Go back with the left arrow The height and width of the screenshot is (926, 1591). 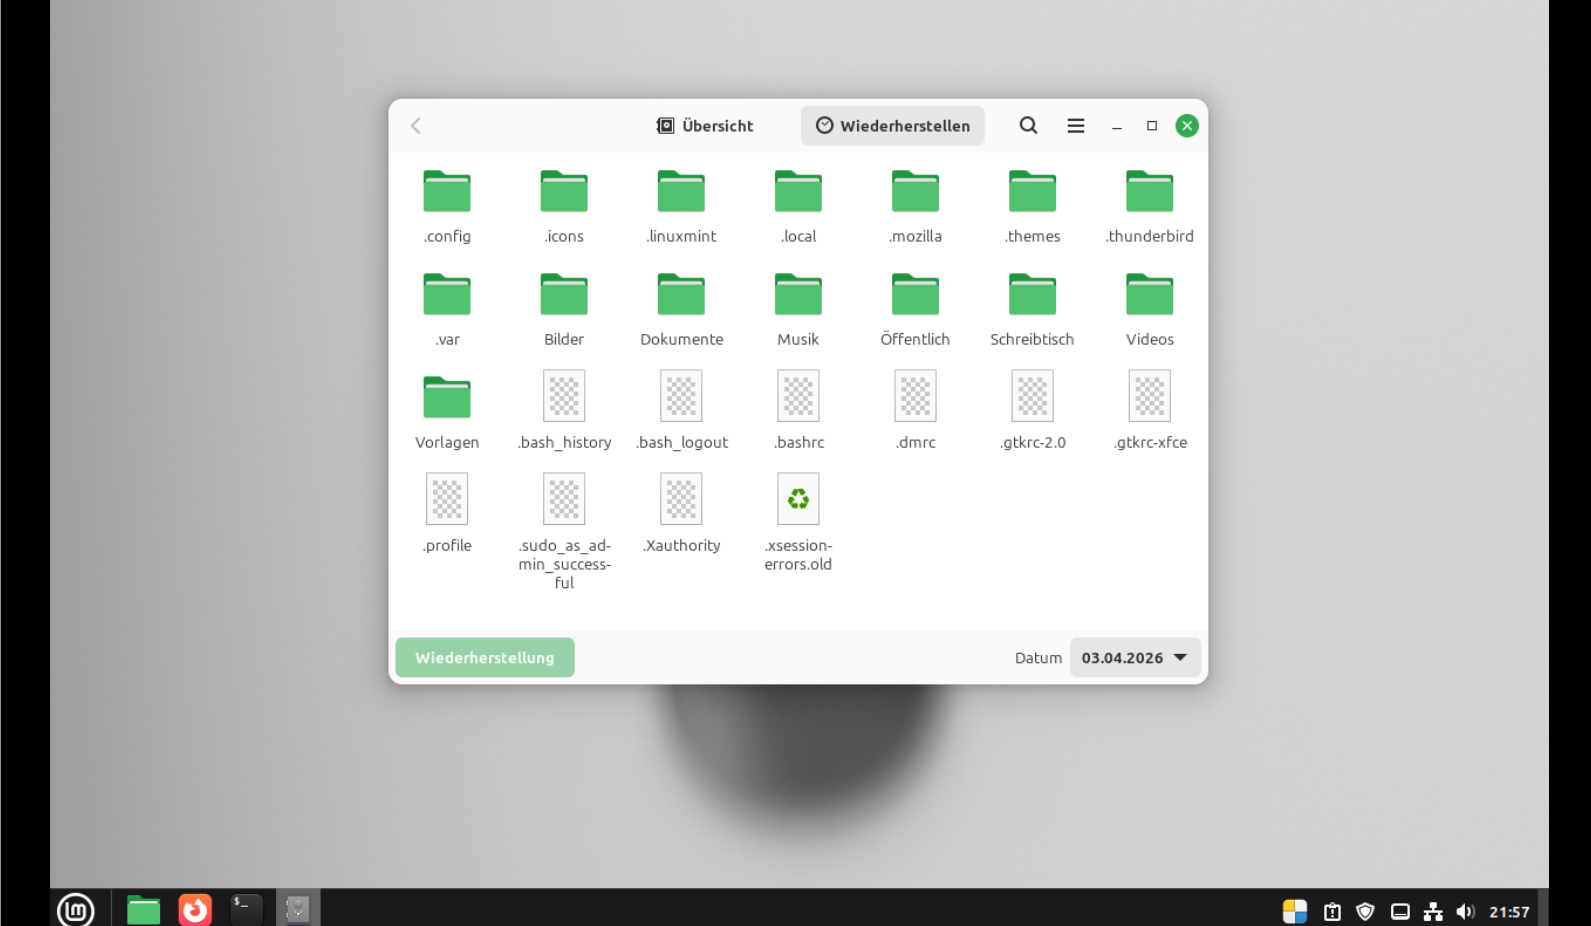pos(416,126)
